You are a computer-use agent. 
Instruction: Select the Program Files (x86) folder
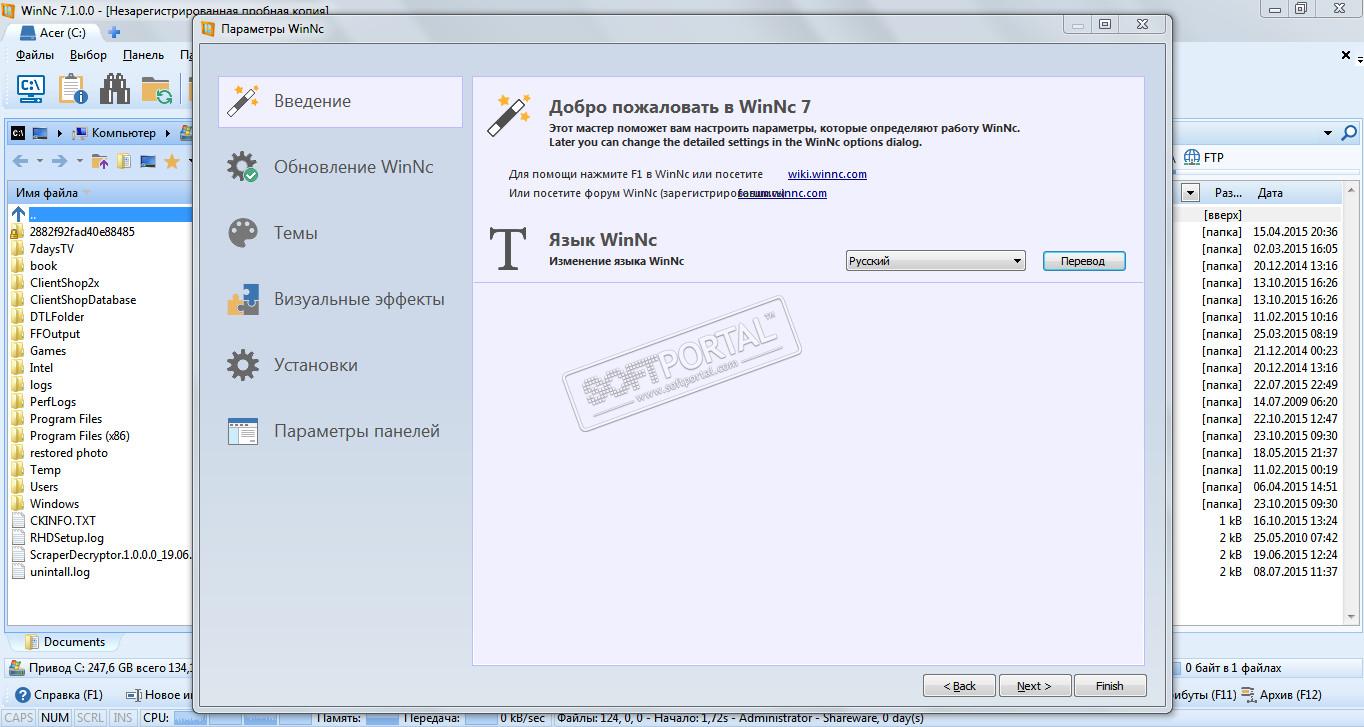[x=80, y=435]
